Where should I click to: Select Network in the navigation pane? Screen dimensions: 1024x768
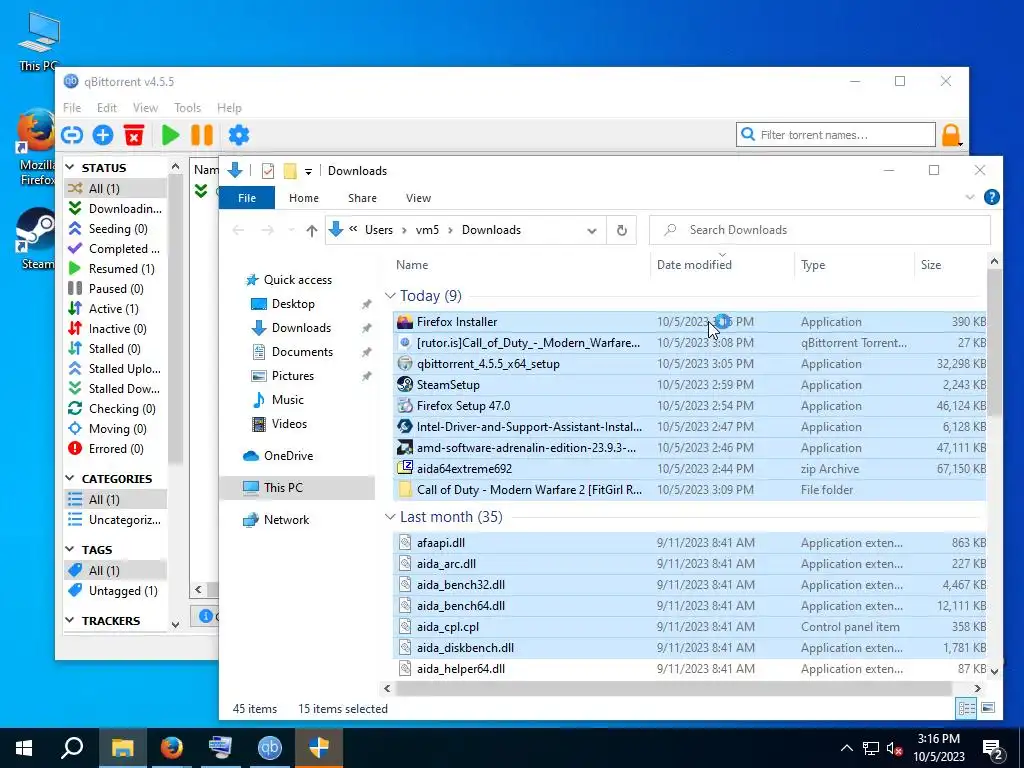pos(286,520)
